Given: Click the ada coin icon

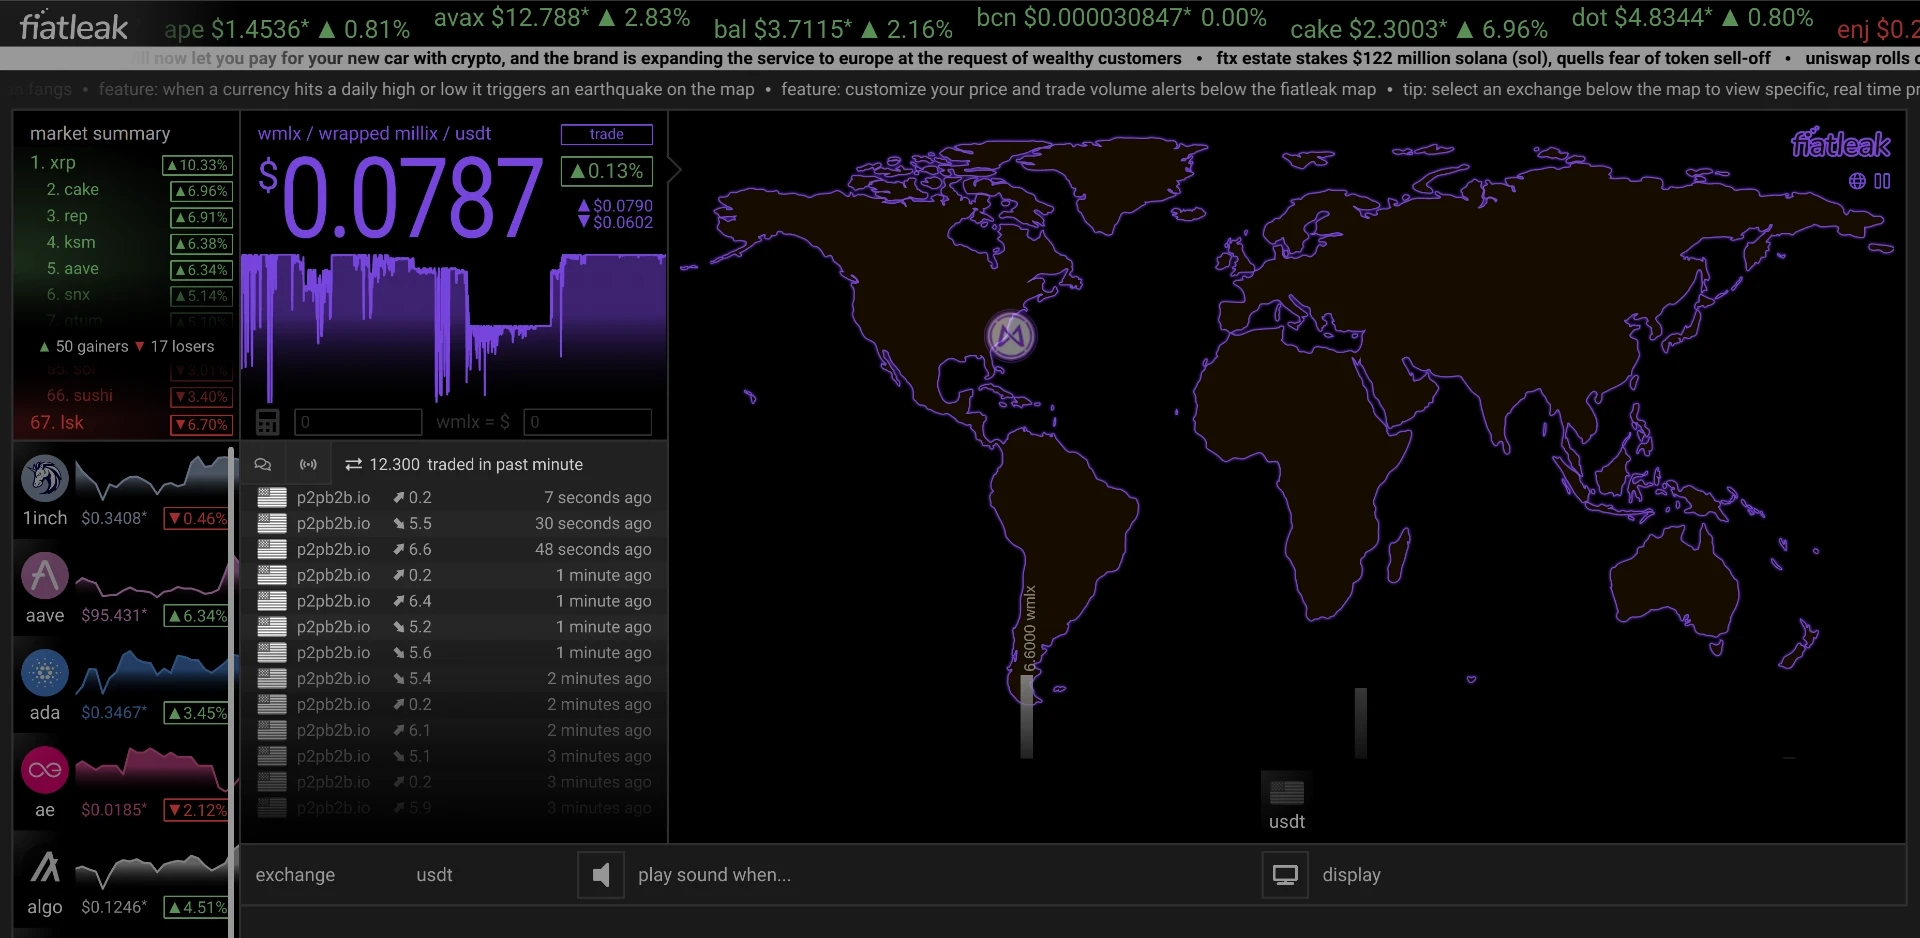Looking at the screenshot, I should click(45, 673).
